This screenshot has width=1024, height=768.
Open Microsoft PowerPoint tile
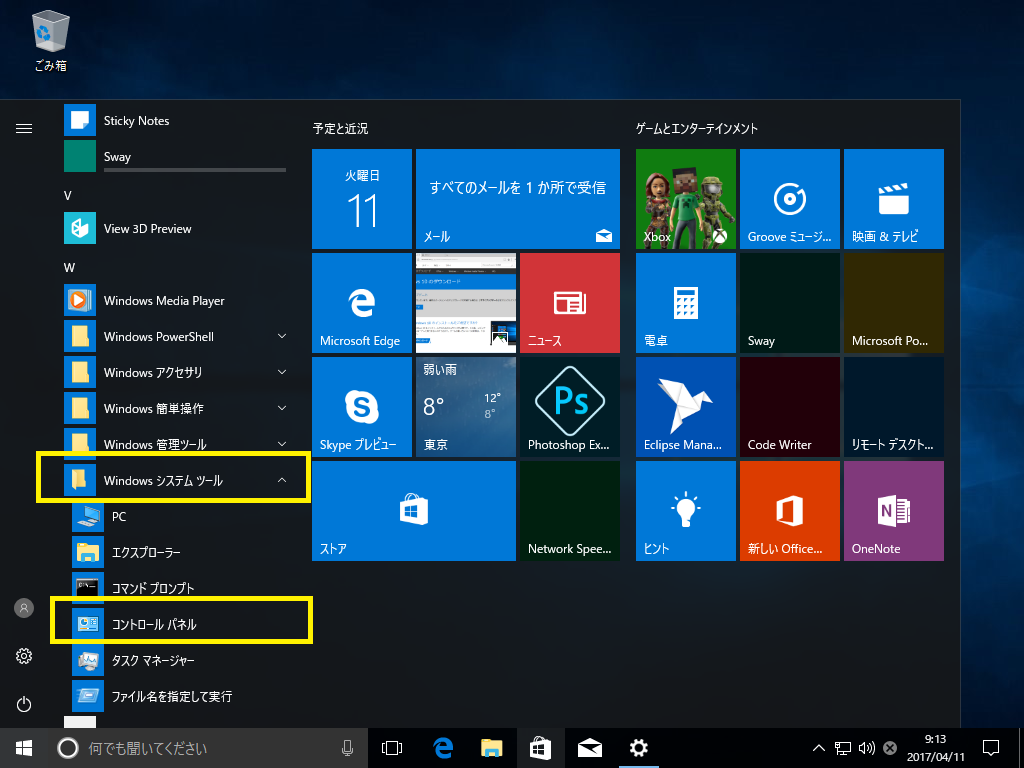(894, 303)
